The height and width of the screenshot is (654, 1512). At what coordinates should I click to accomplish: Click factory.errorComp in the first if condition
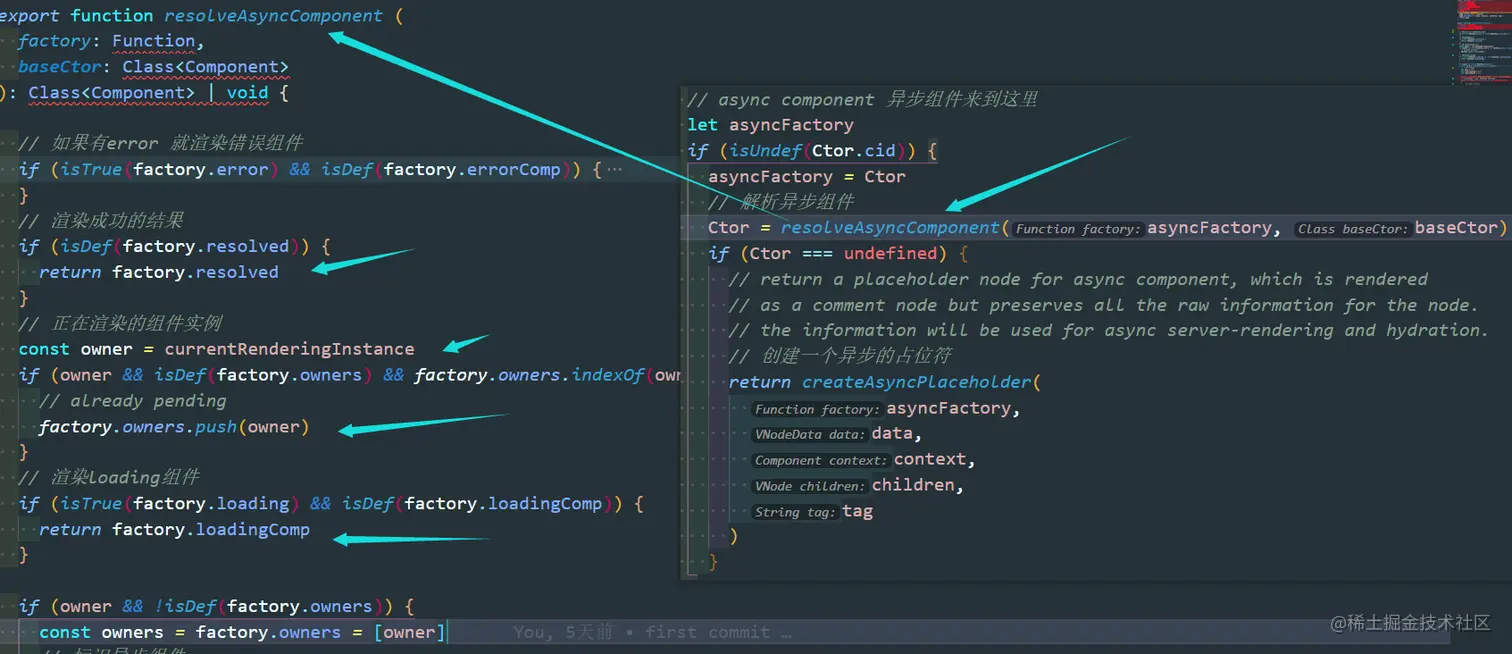pyautogui.click(x=472, y=169)
